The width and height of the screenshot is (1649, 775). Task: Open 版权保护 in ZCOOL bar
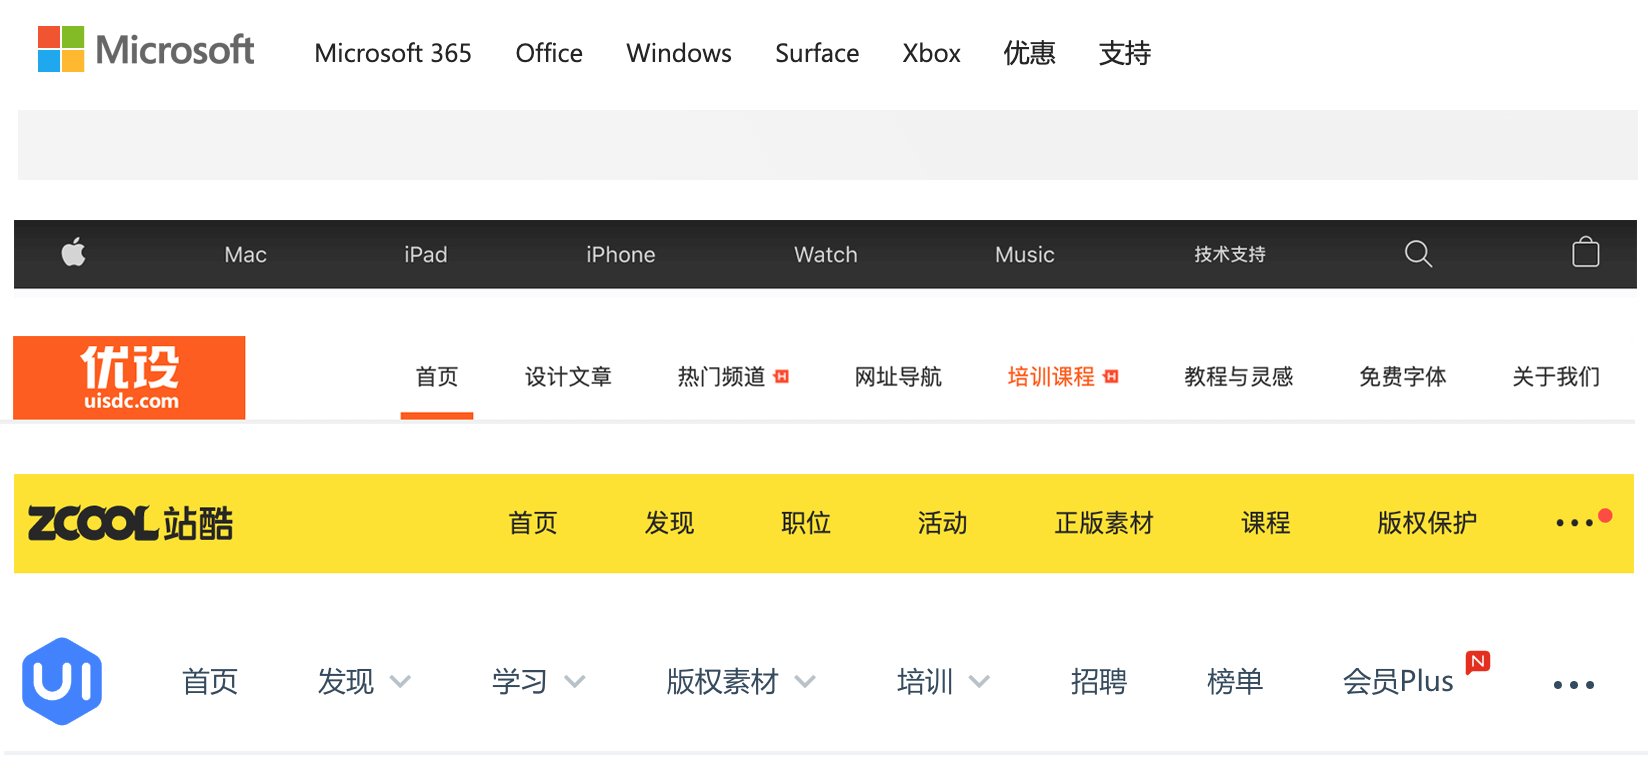tap(1427, 523)
